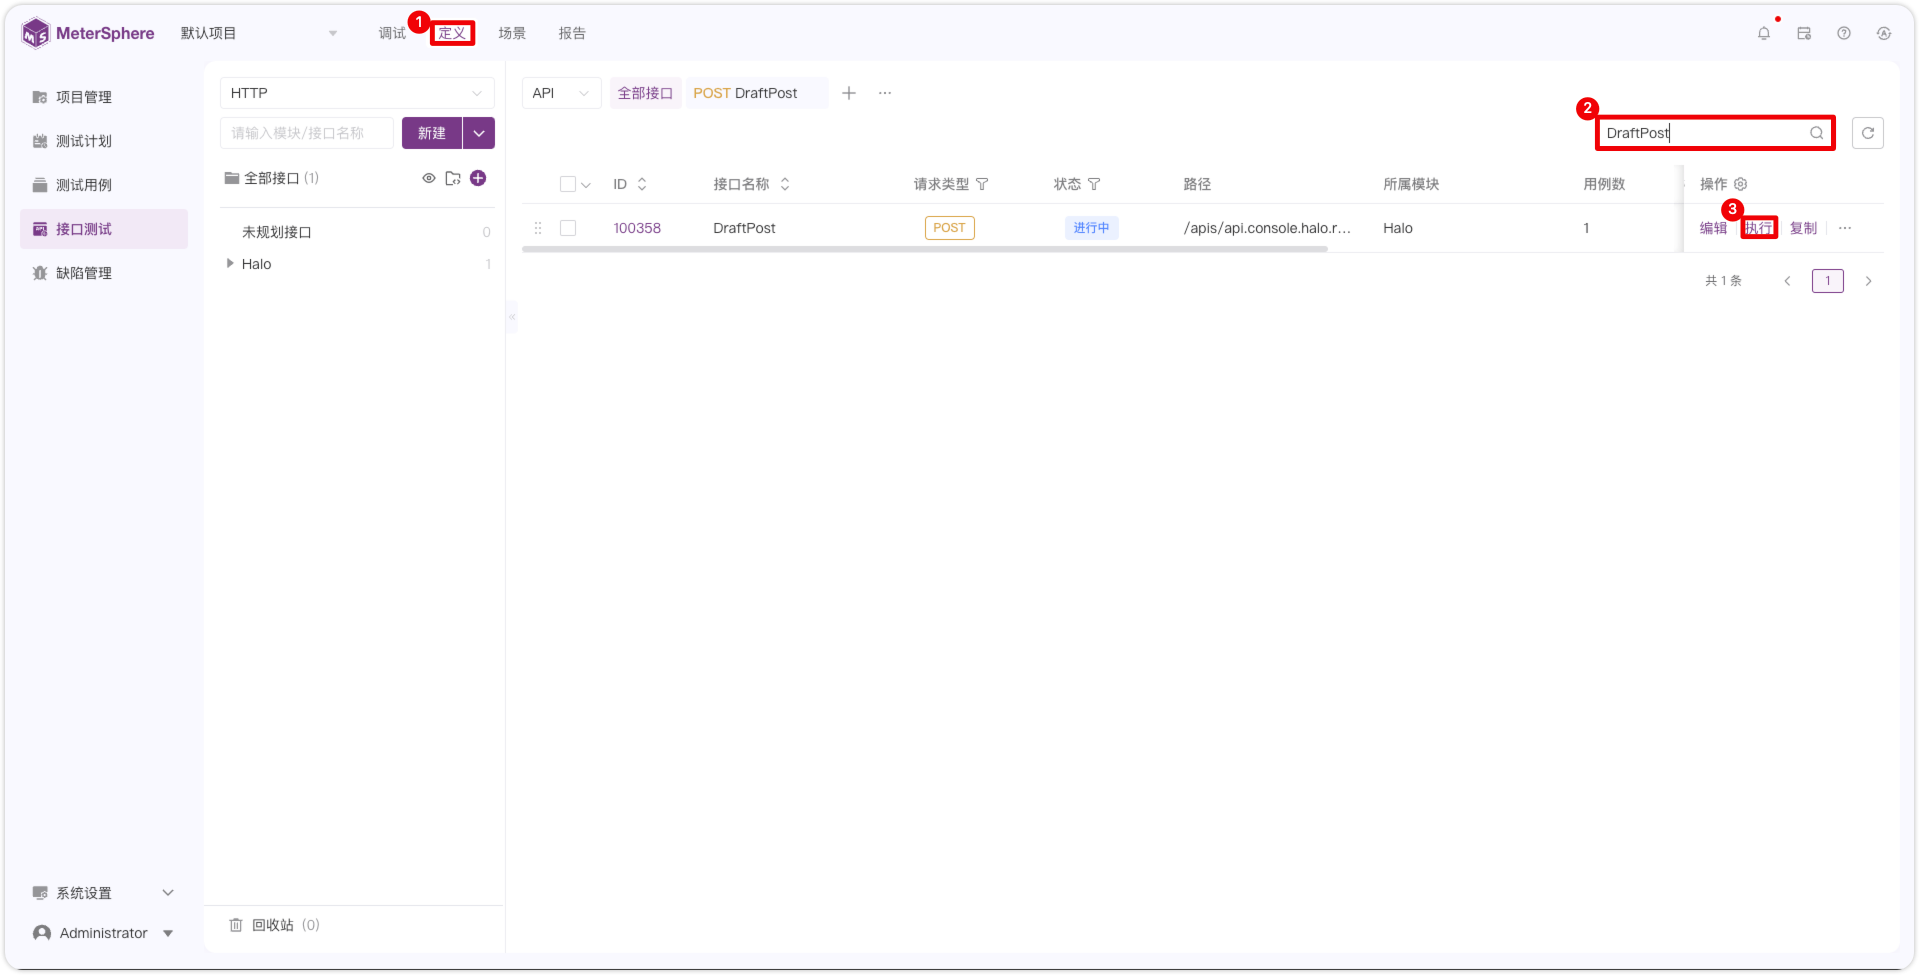The width and height of the screenshot is (1919, 975).
Task: Open the notifications bell icon
Action: coord(1763,33)
